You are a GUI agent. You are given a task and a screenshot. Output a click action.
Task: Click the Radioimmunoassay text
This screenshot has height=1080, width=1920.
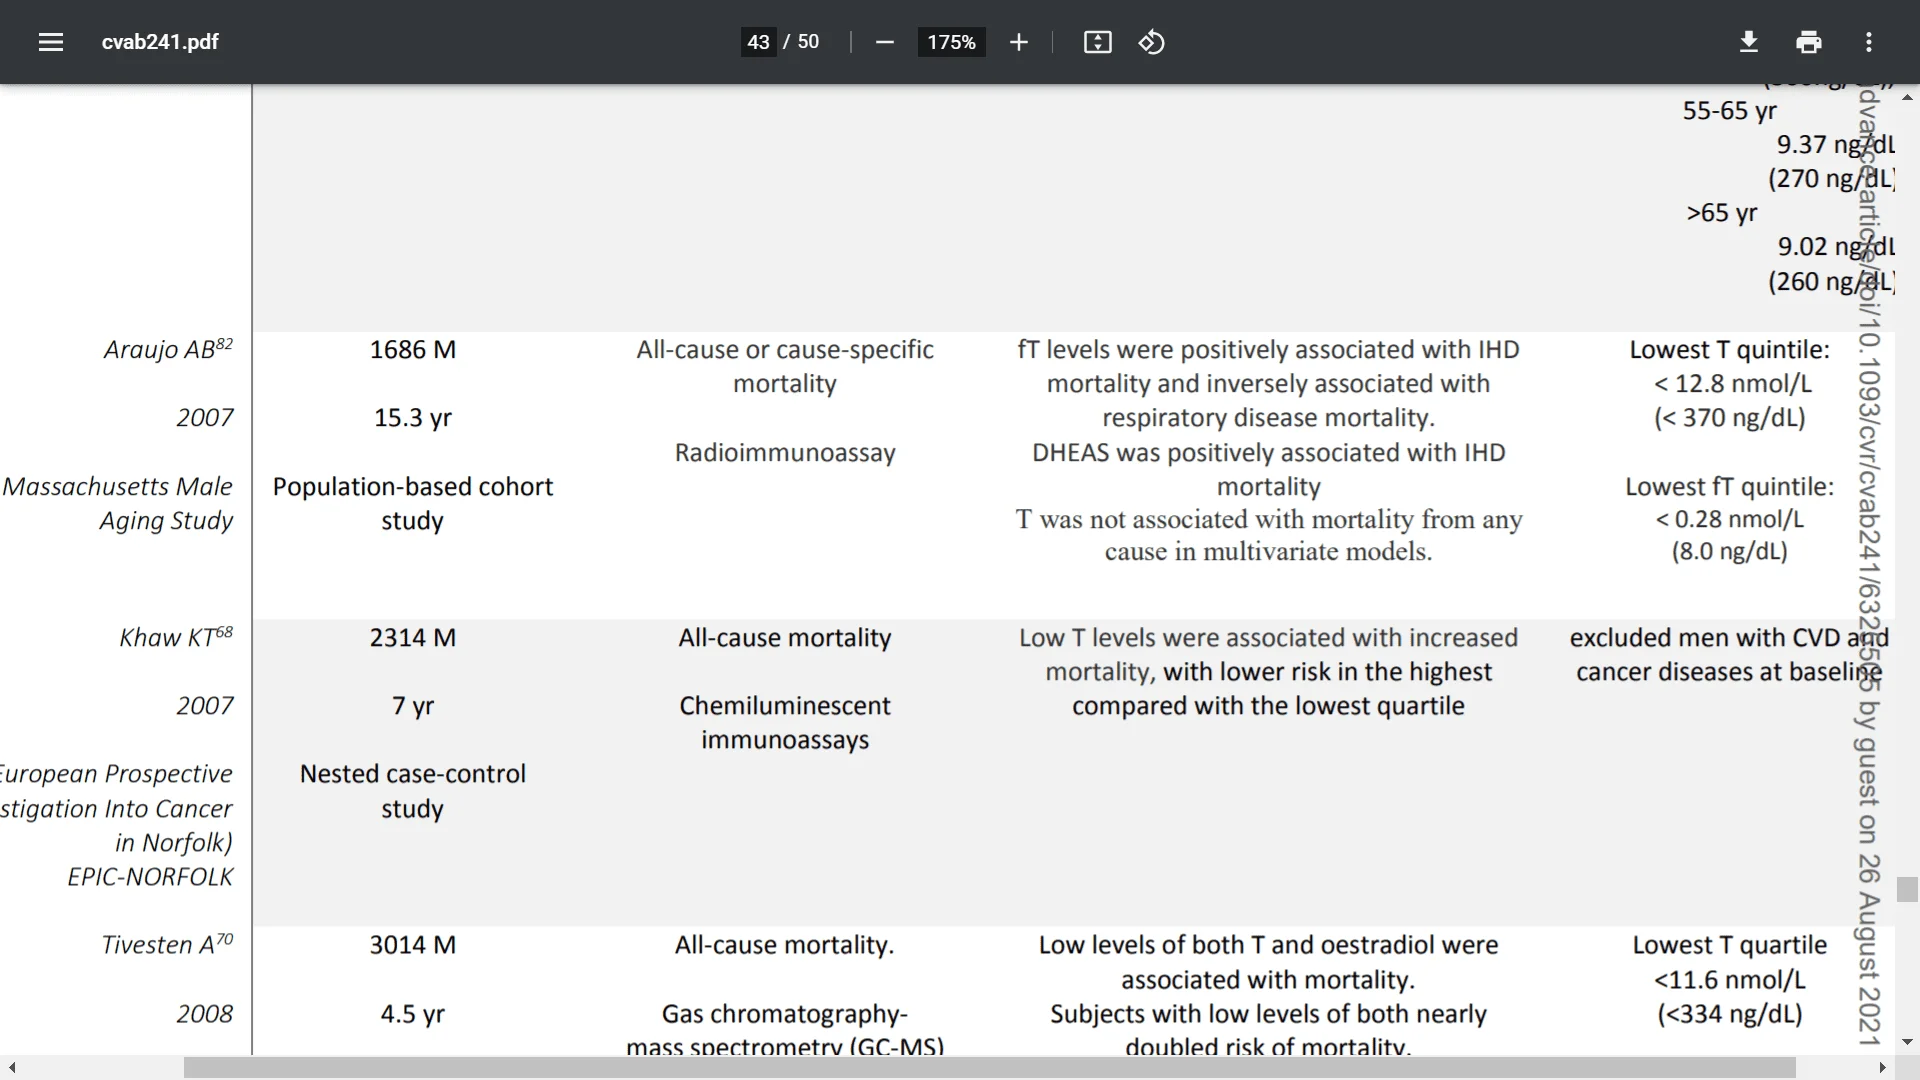click(x=785, y=452)
